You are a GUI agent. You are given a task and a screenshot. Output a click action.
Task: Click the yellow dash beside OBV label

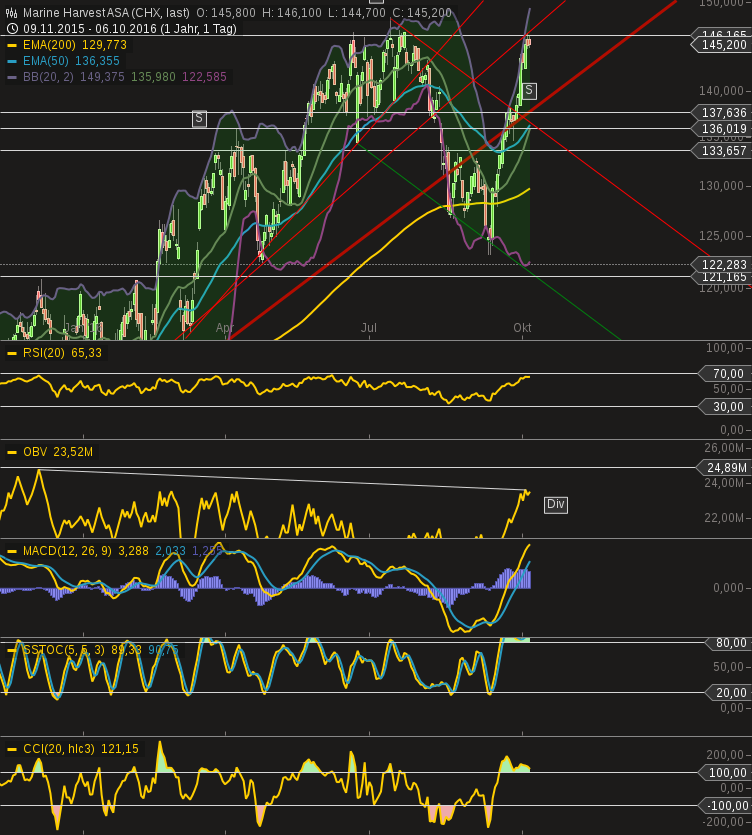point(12,452)
